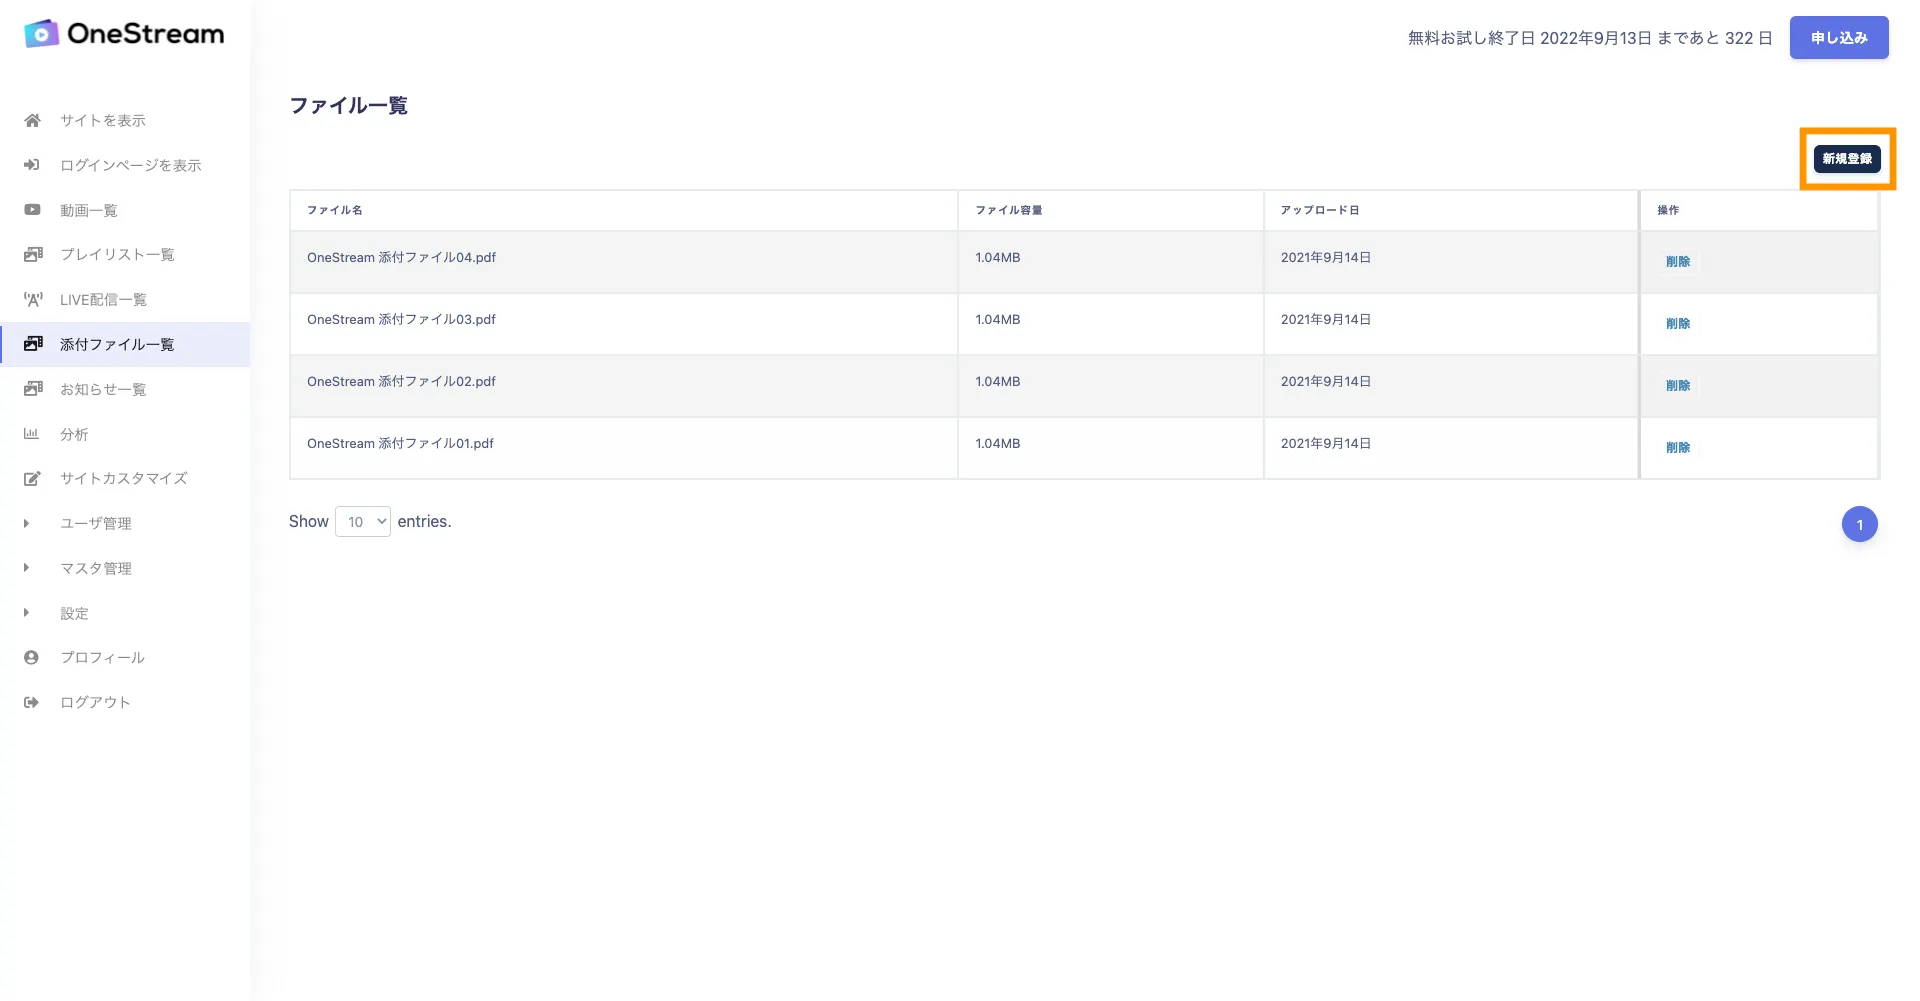Click 1.04MB size in 添付ファイル04 row

[998, 258]
